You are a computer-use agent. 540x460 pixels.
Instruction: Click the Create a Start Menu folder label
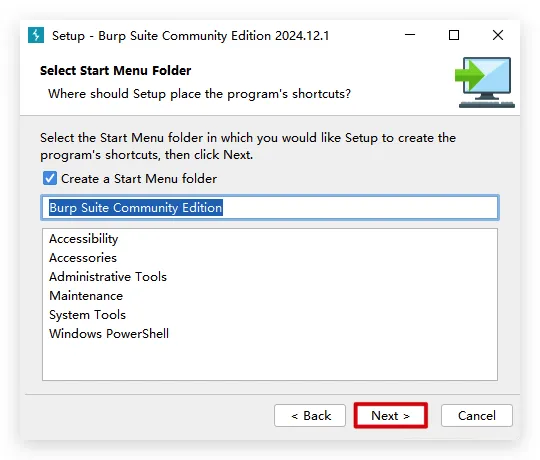(139, 179)
